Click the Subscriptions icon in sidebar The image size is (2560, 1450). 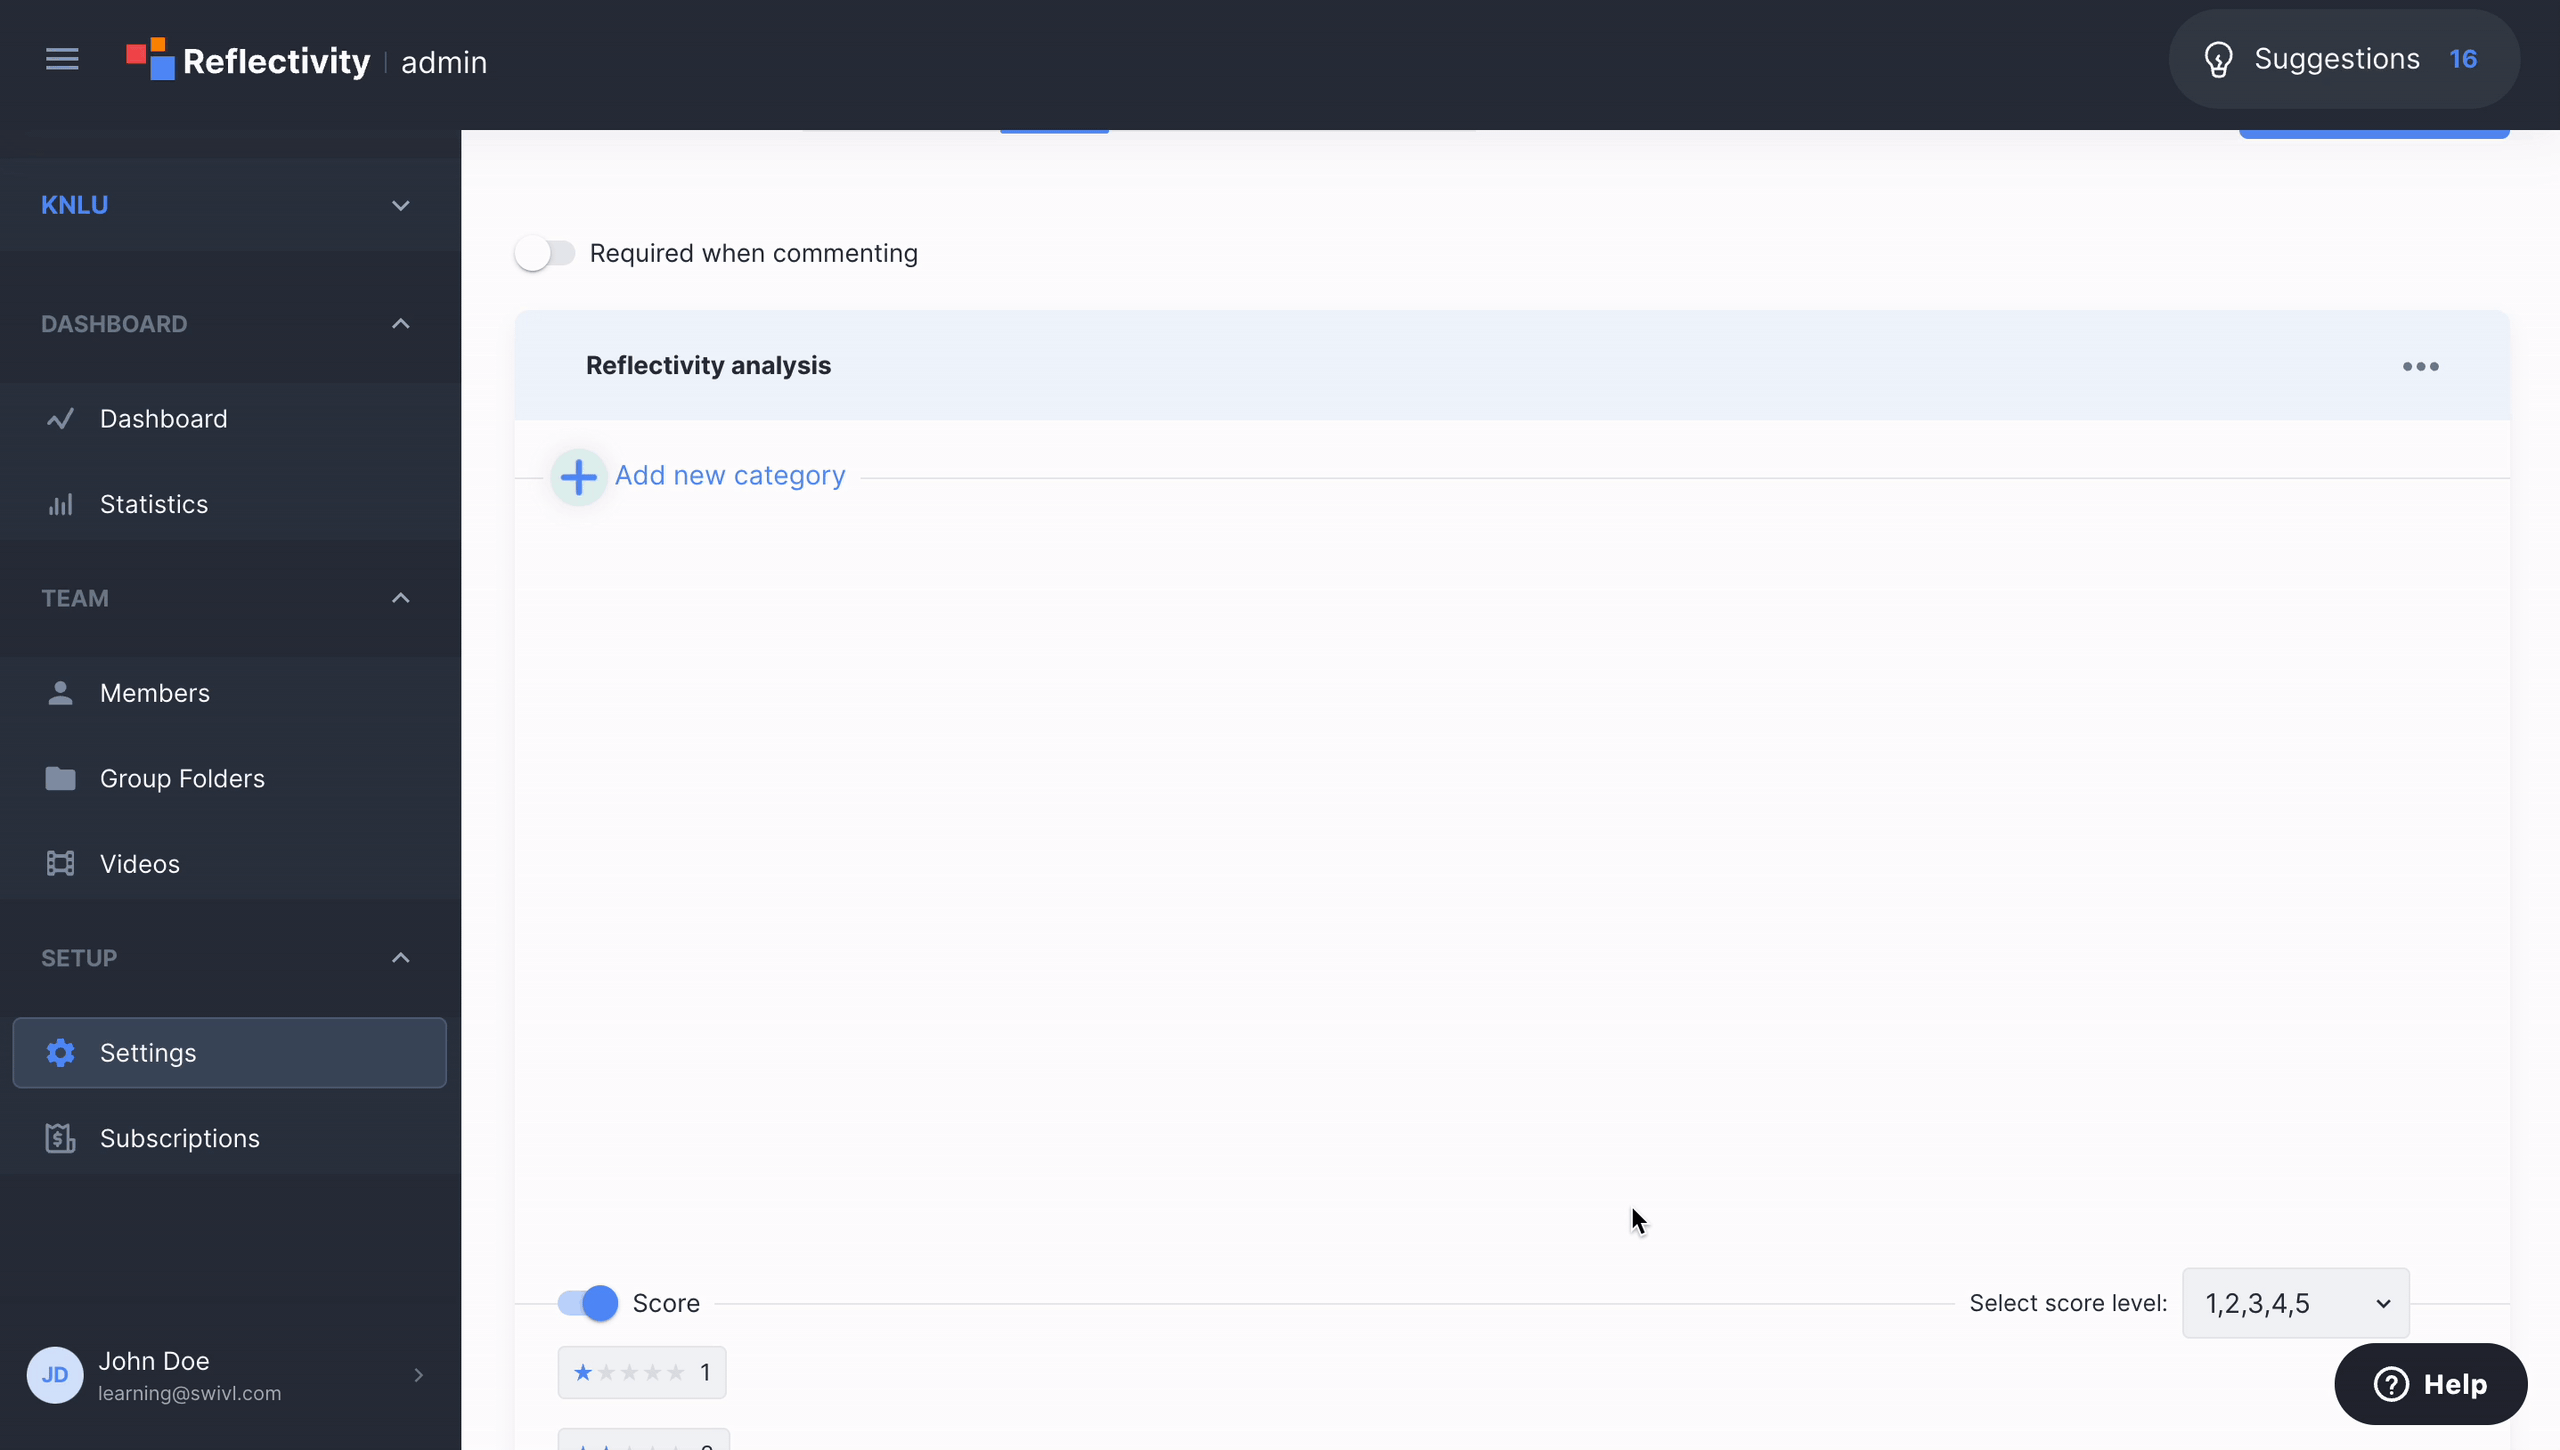coord(60,1137)
